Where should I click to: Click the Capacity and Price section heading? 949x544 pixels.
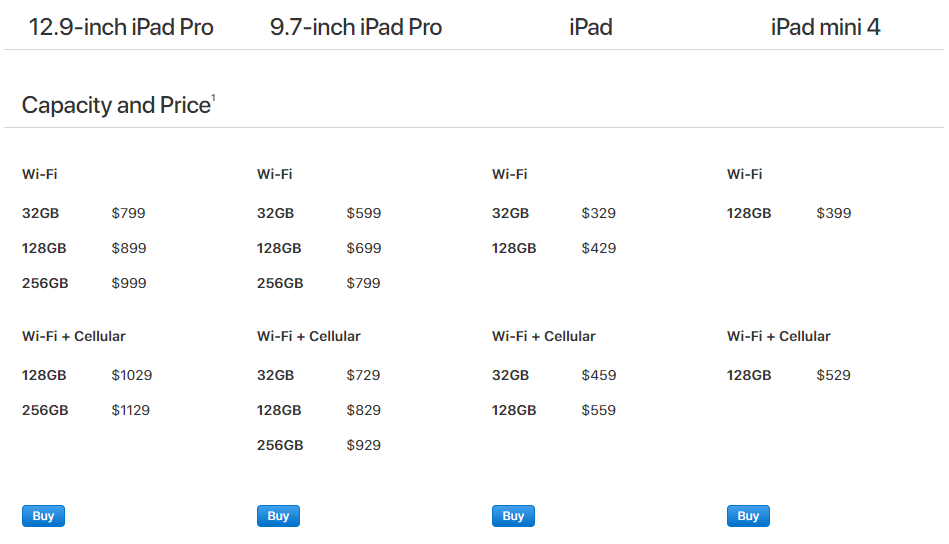tap(116, 105)
